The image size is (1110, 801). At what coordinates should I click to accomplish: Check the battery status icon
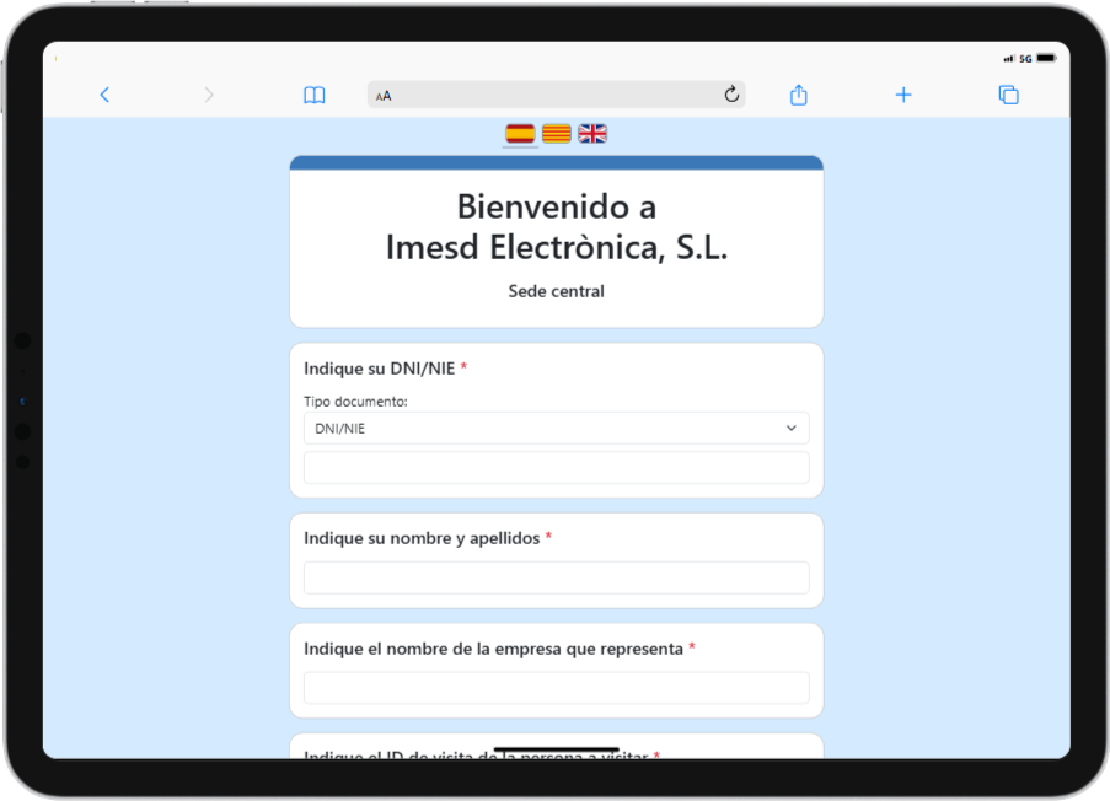pos(1046,59)
